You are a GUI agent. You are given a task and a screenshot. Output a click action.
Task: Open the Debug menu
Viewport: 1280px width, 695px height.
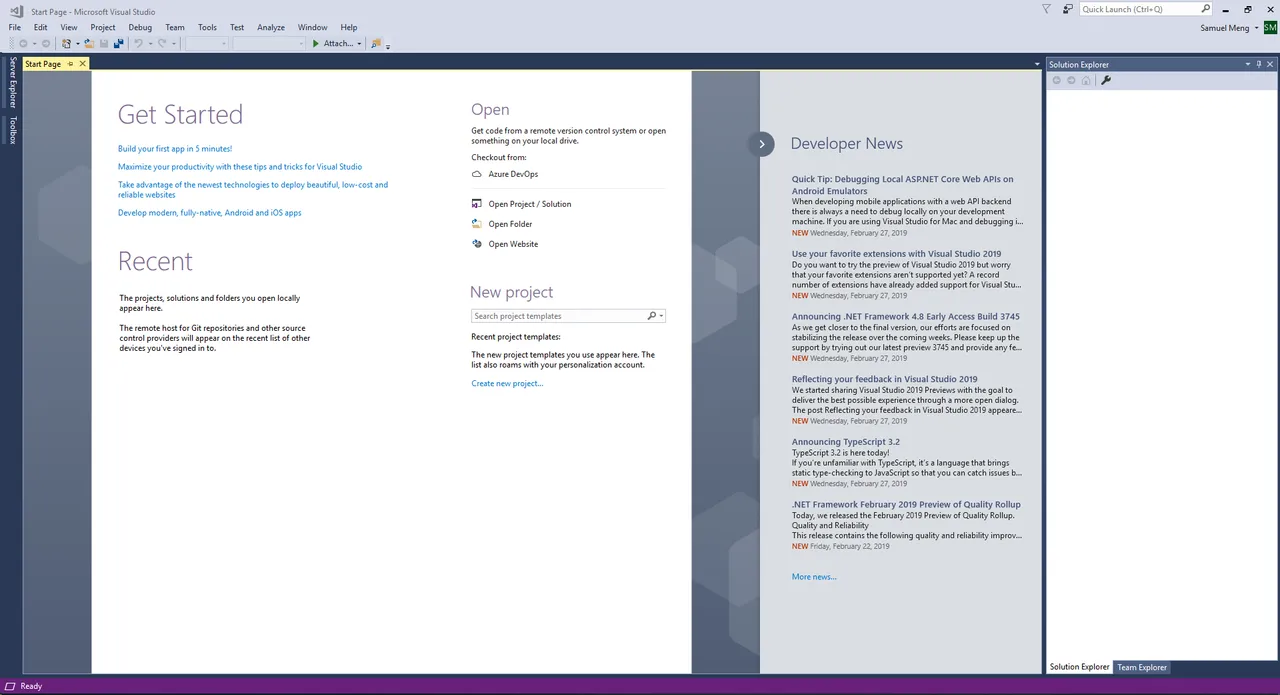click(140, 28)
